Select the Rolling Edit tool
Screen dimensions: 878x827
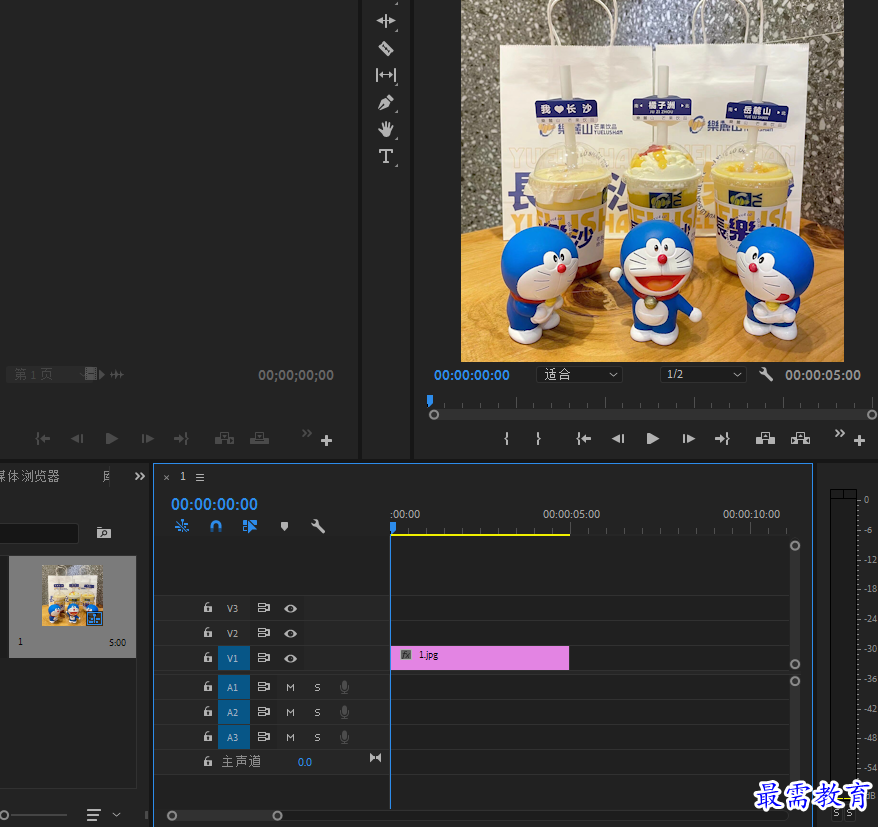(x=386, y=21)
